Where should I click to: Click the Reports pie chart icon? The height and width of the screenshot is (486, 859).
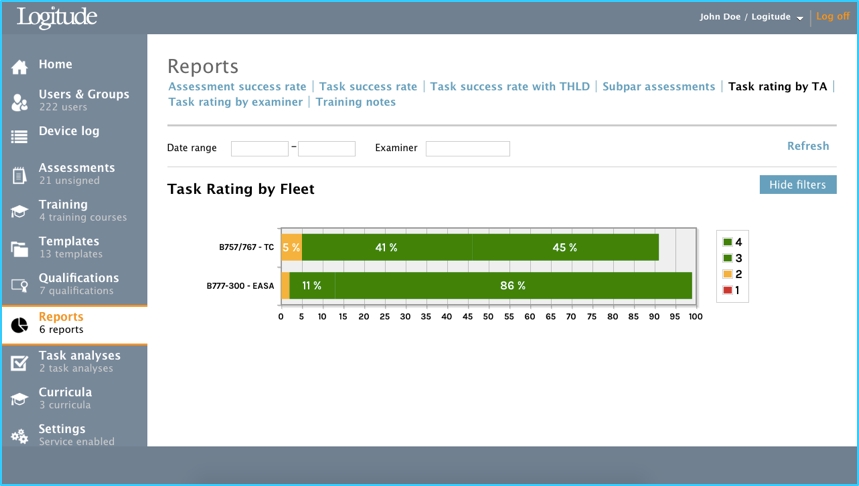19,325
